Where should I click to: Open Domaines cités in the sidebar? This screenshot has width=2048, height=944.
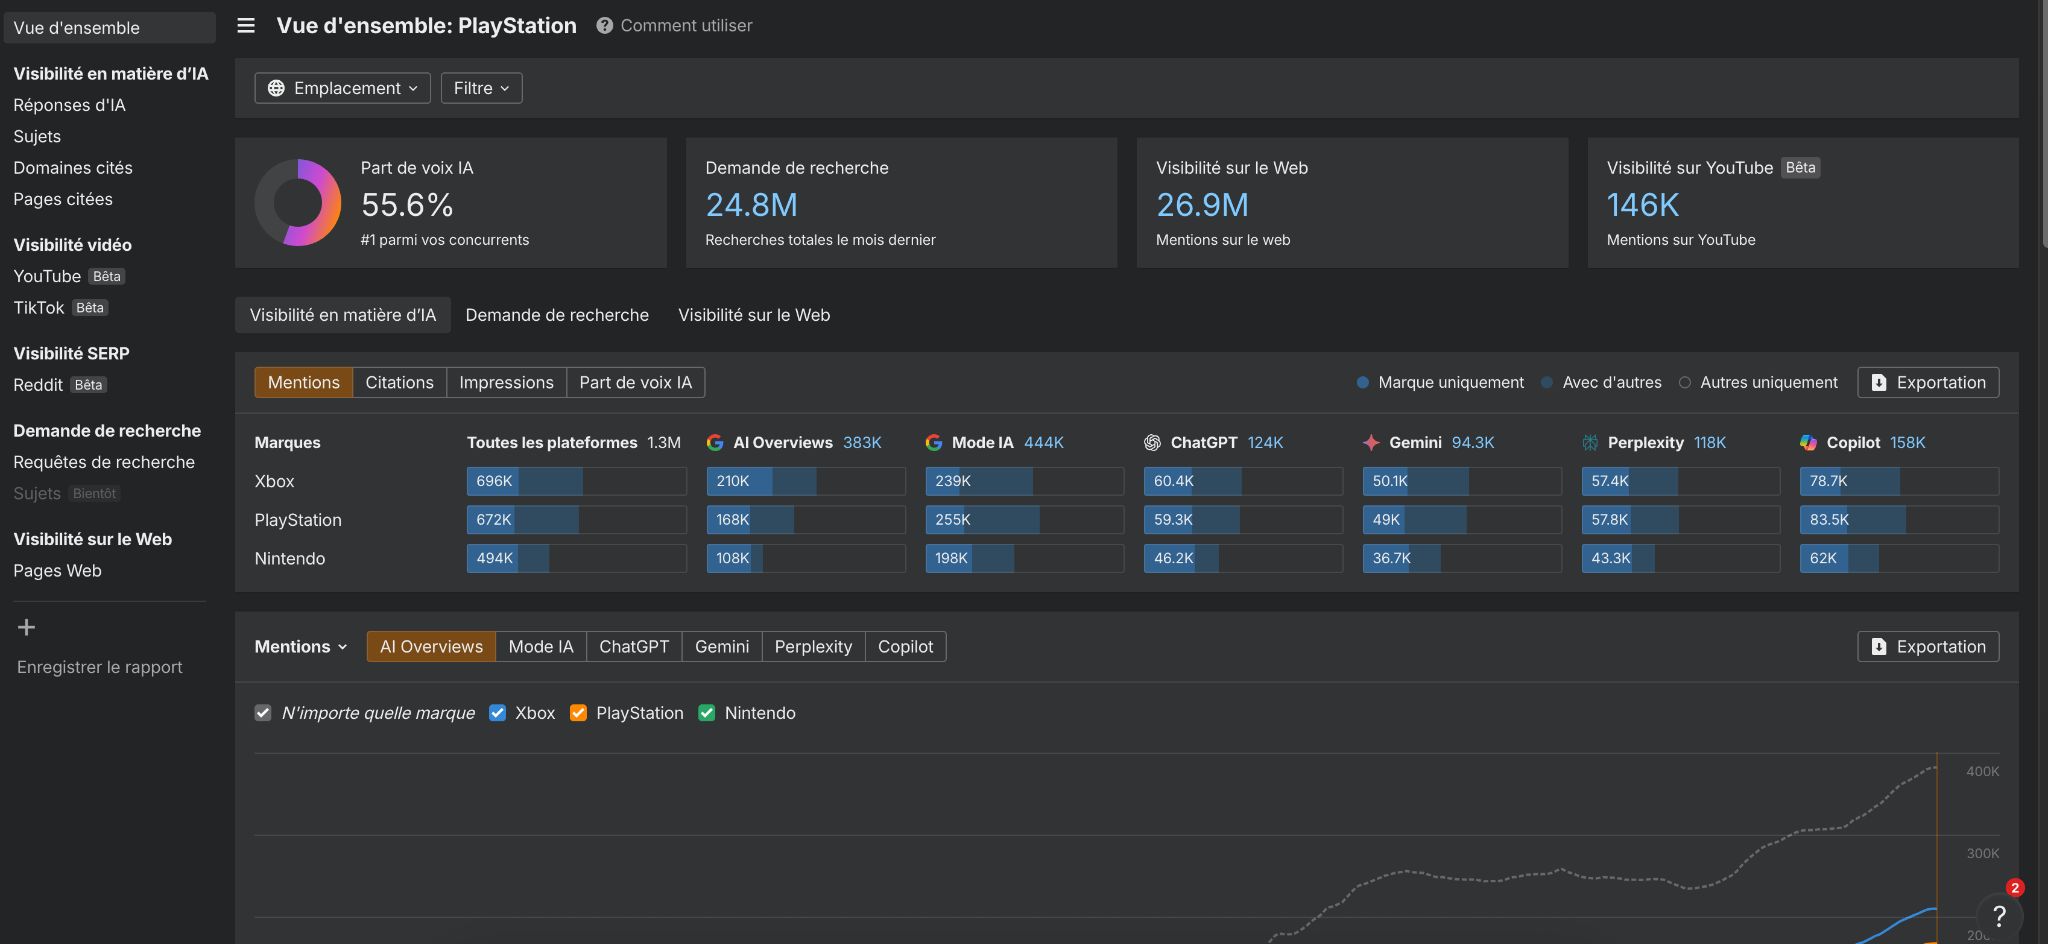click(73, 168)
